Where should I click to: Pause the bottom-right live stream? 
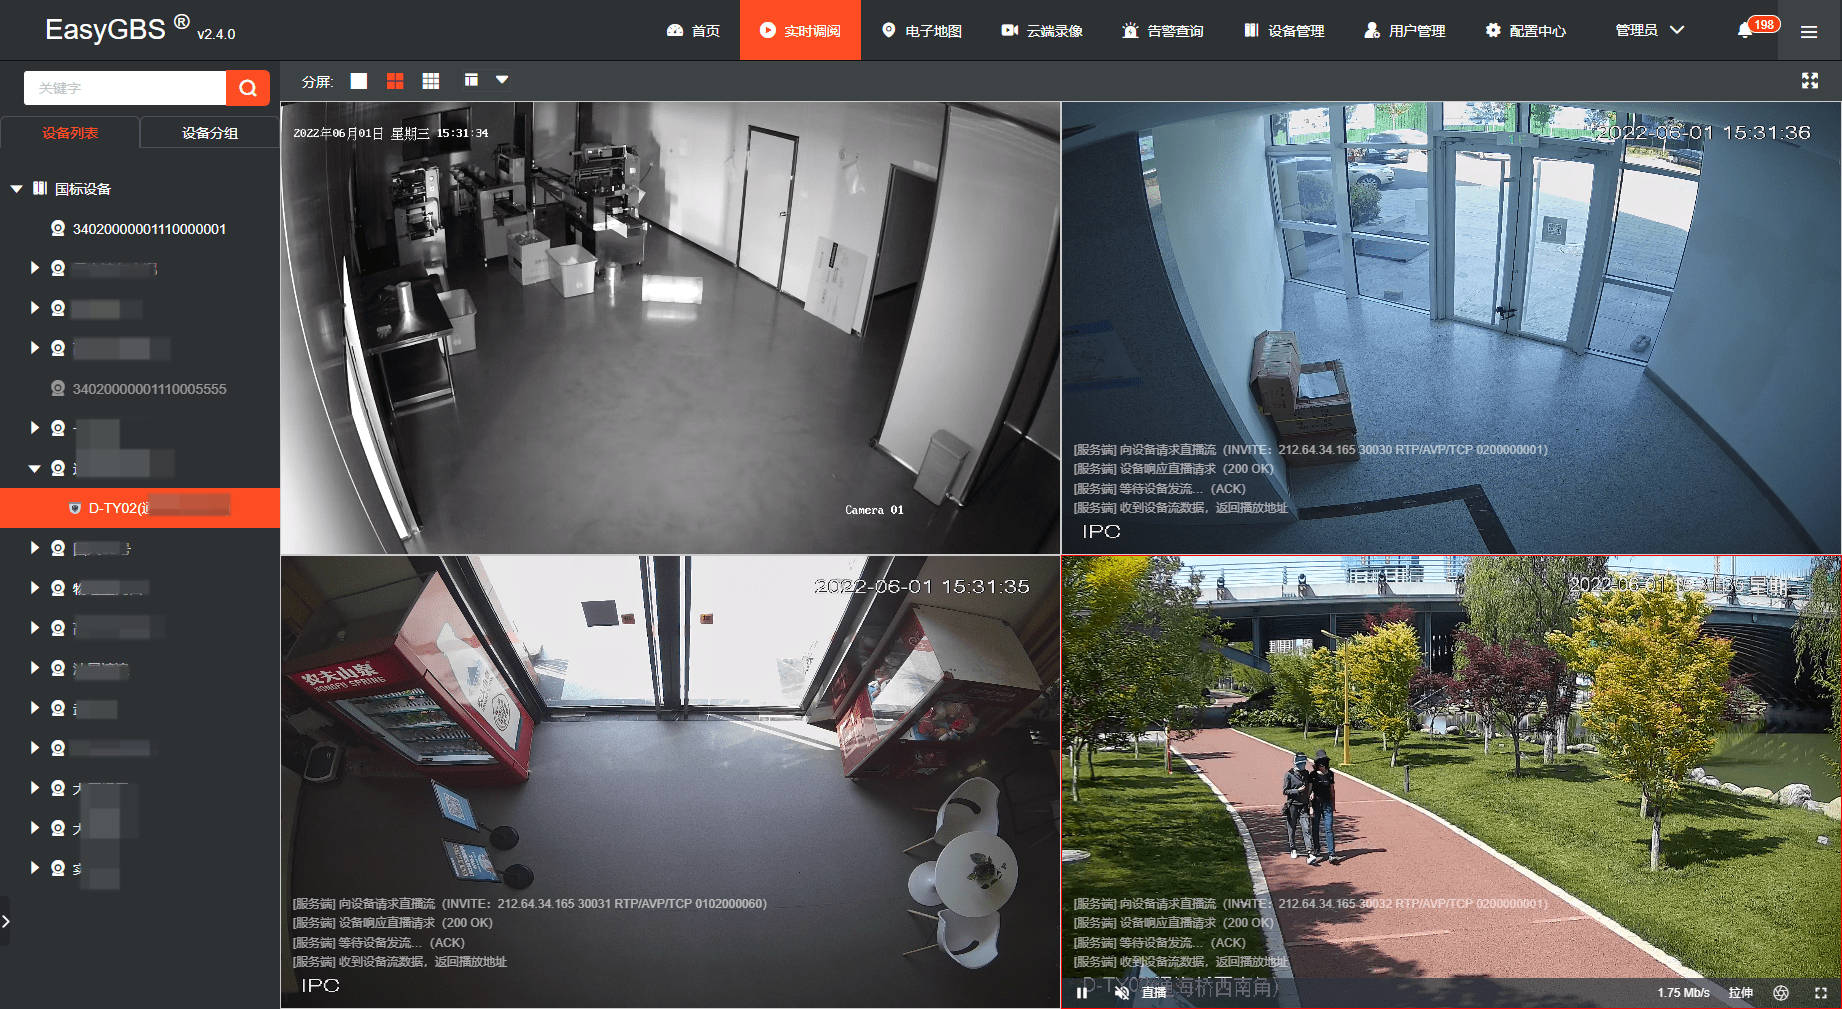(1081, 993)
